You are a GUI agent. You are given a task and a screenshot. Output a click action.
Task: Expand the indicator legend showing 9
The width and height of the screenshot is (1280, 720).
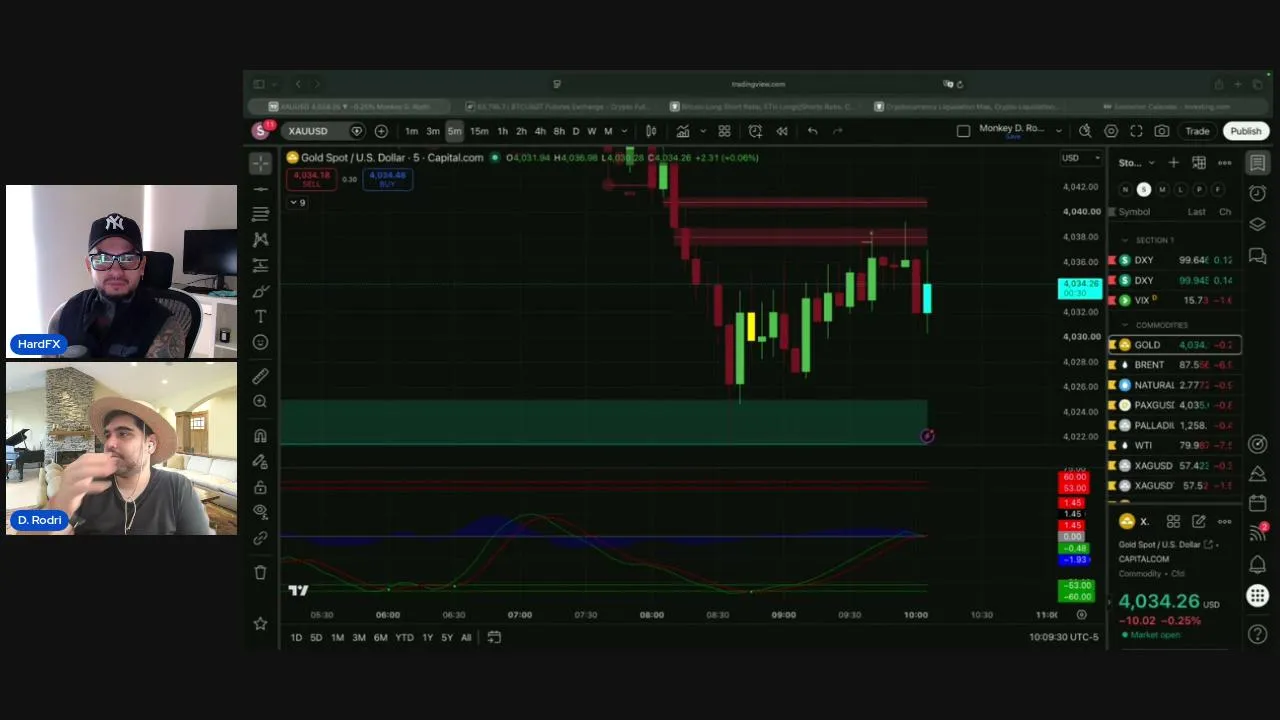[297, 202]
